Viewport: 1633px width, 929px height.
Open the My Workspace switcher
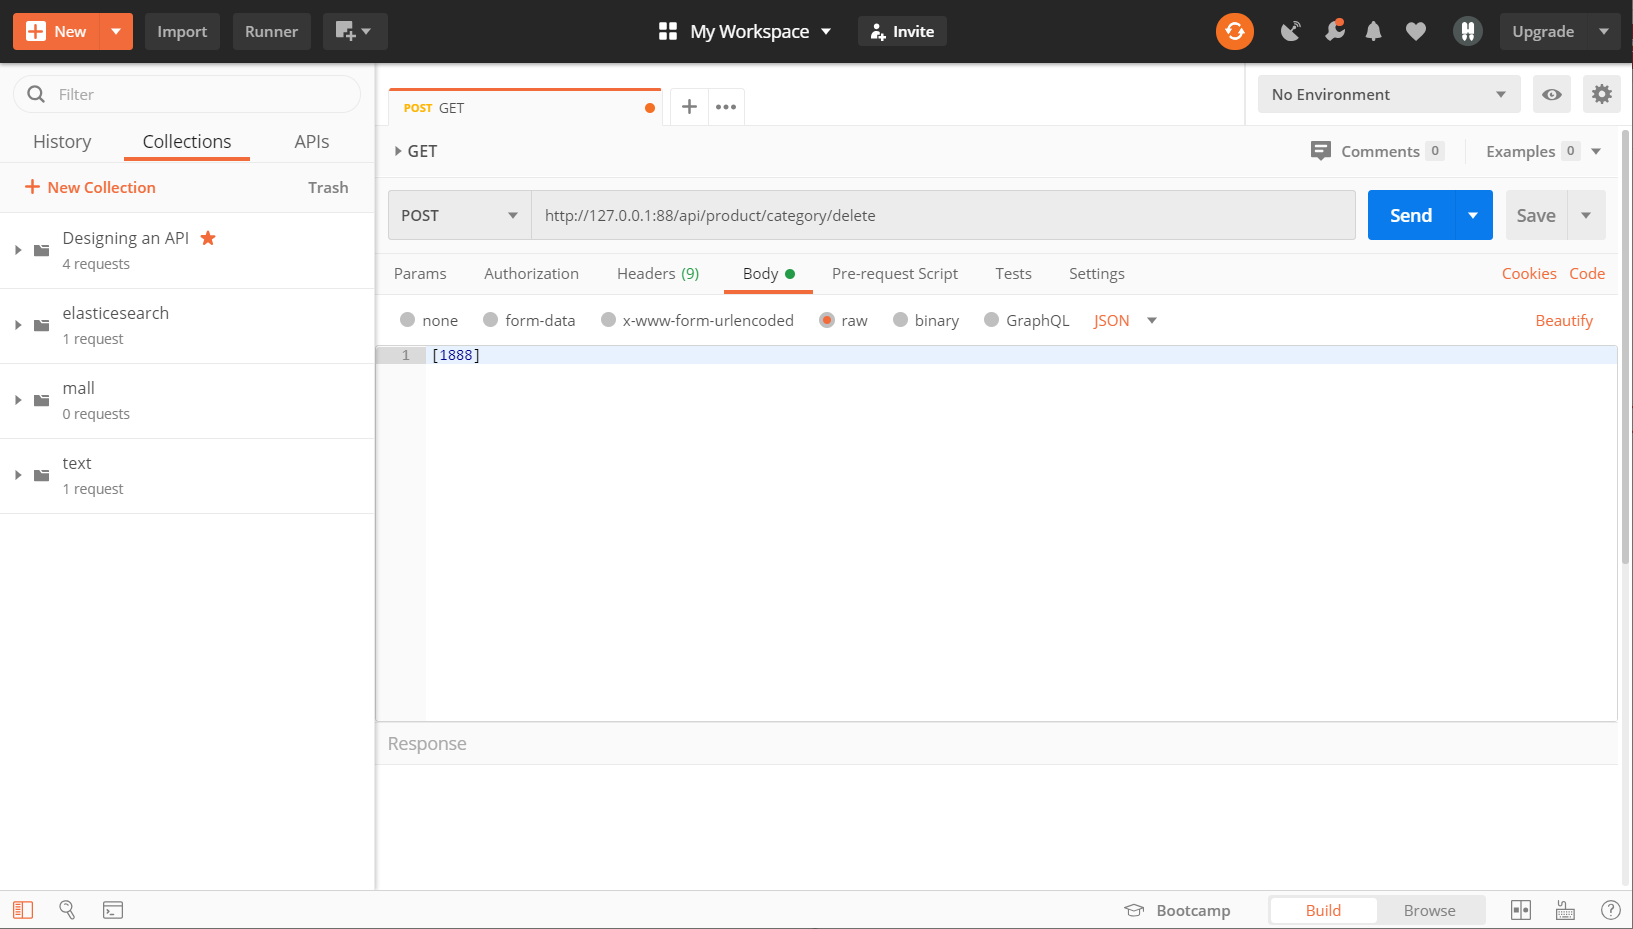(745, 31)
